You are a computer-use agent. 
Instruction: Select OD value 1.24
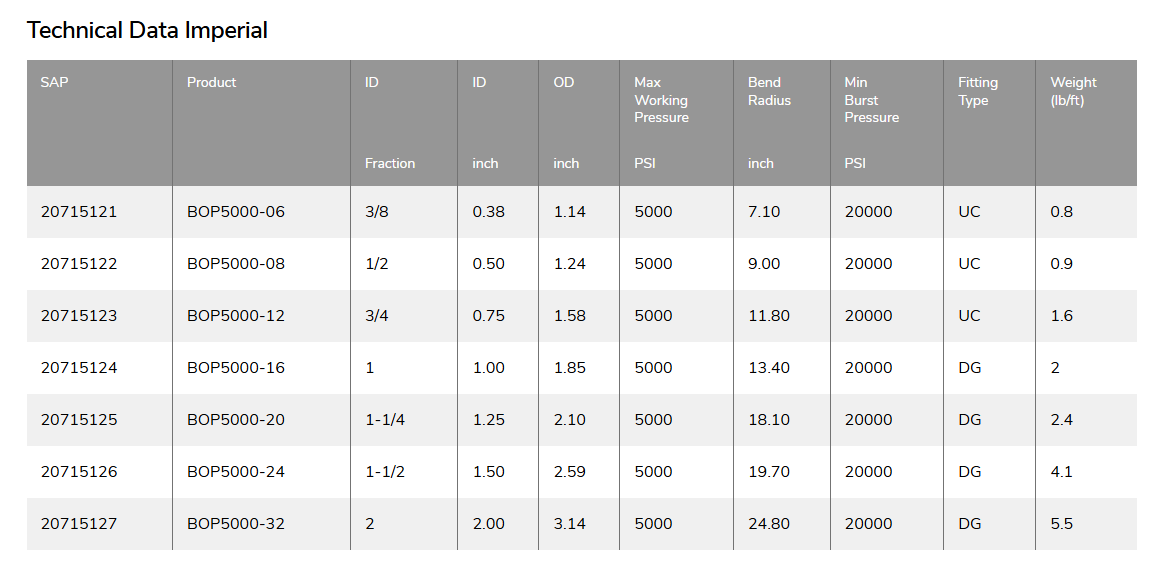(x=570, y=264)
